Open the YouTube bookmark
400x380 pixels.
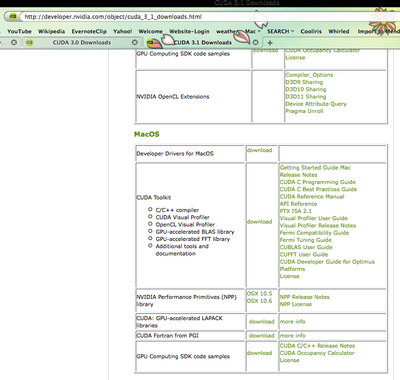click(x=19, y=31)
